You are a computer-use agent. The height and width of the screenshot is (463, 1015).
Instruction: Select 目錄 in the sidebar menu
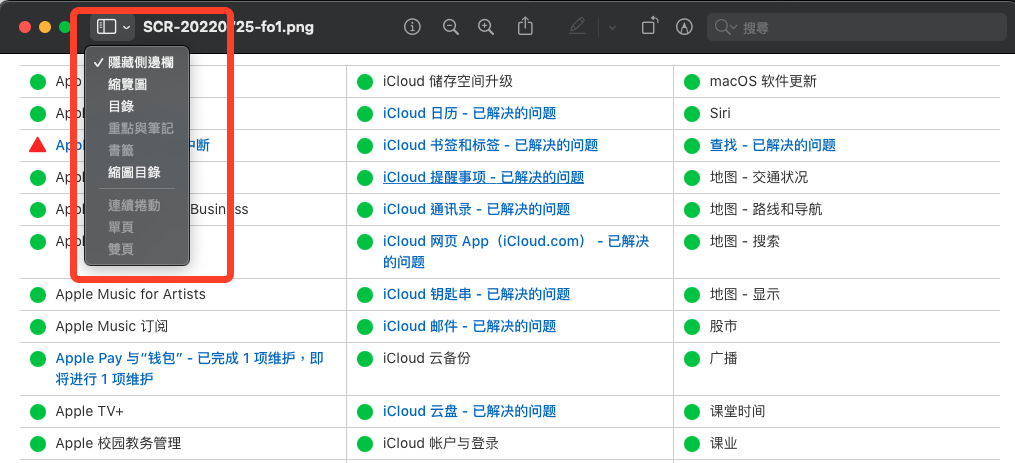[x=121, y=106]
